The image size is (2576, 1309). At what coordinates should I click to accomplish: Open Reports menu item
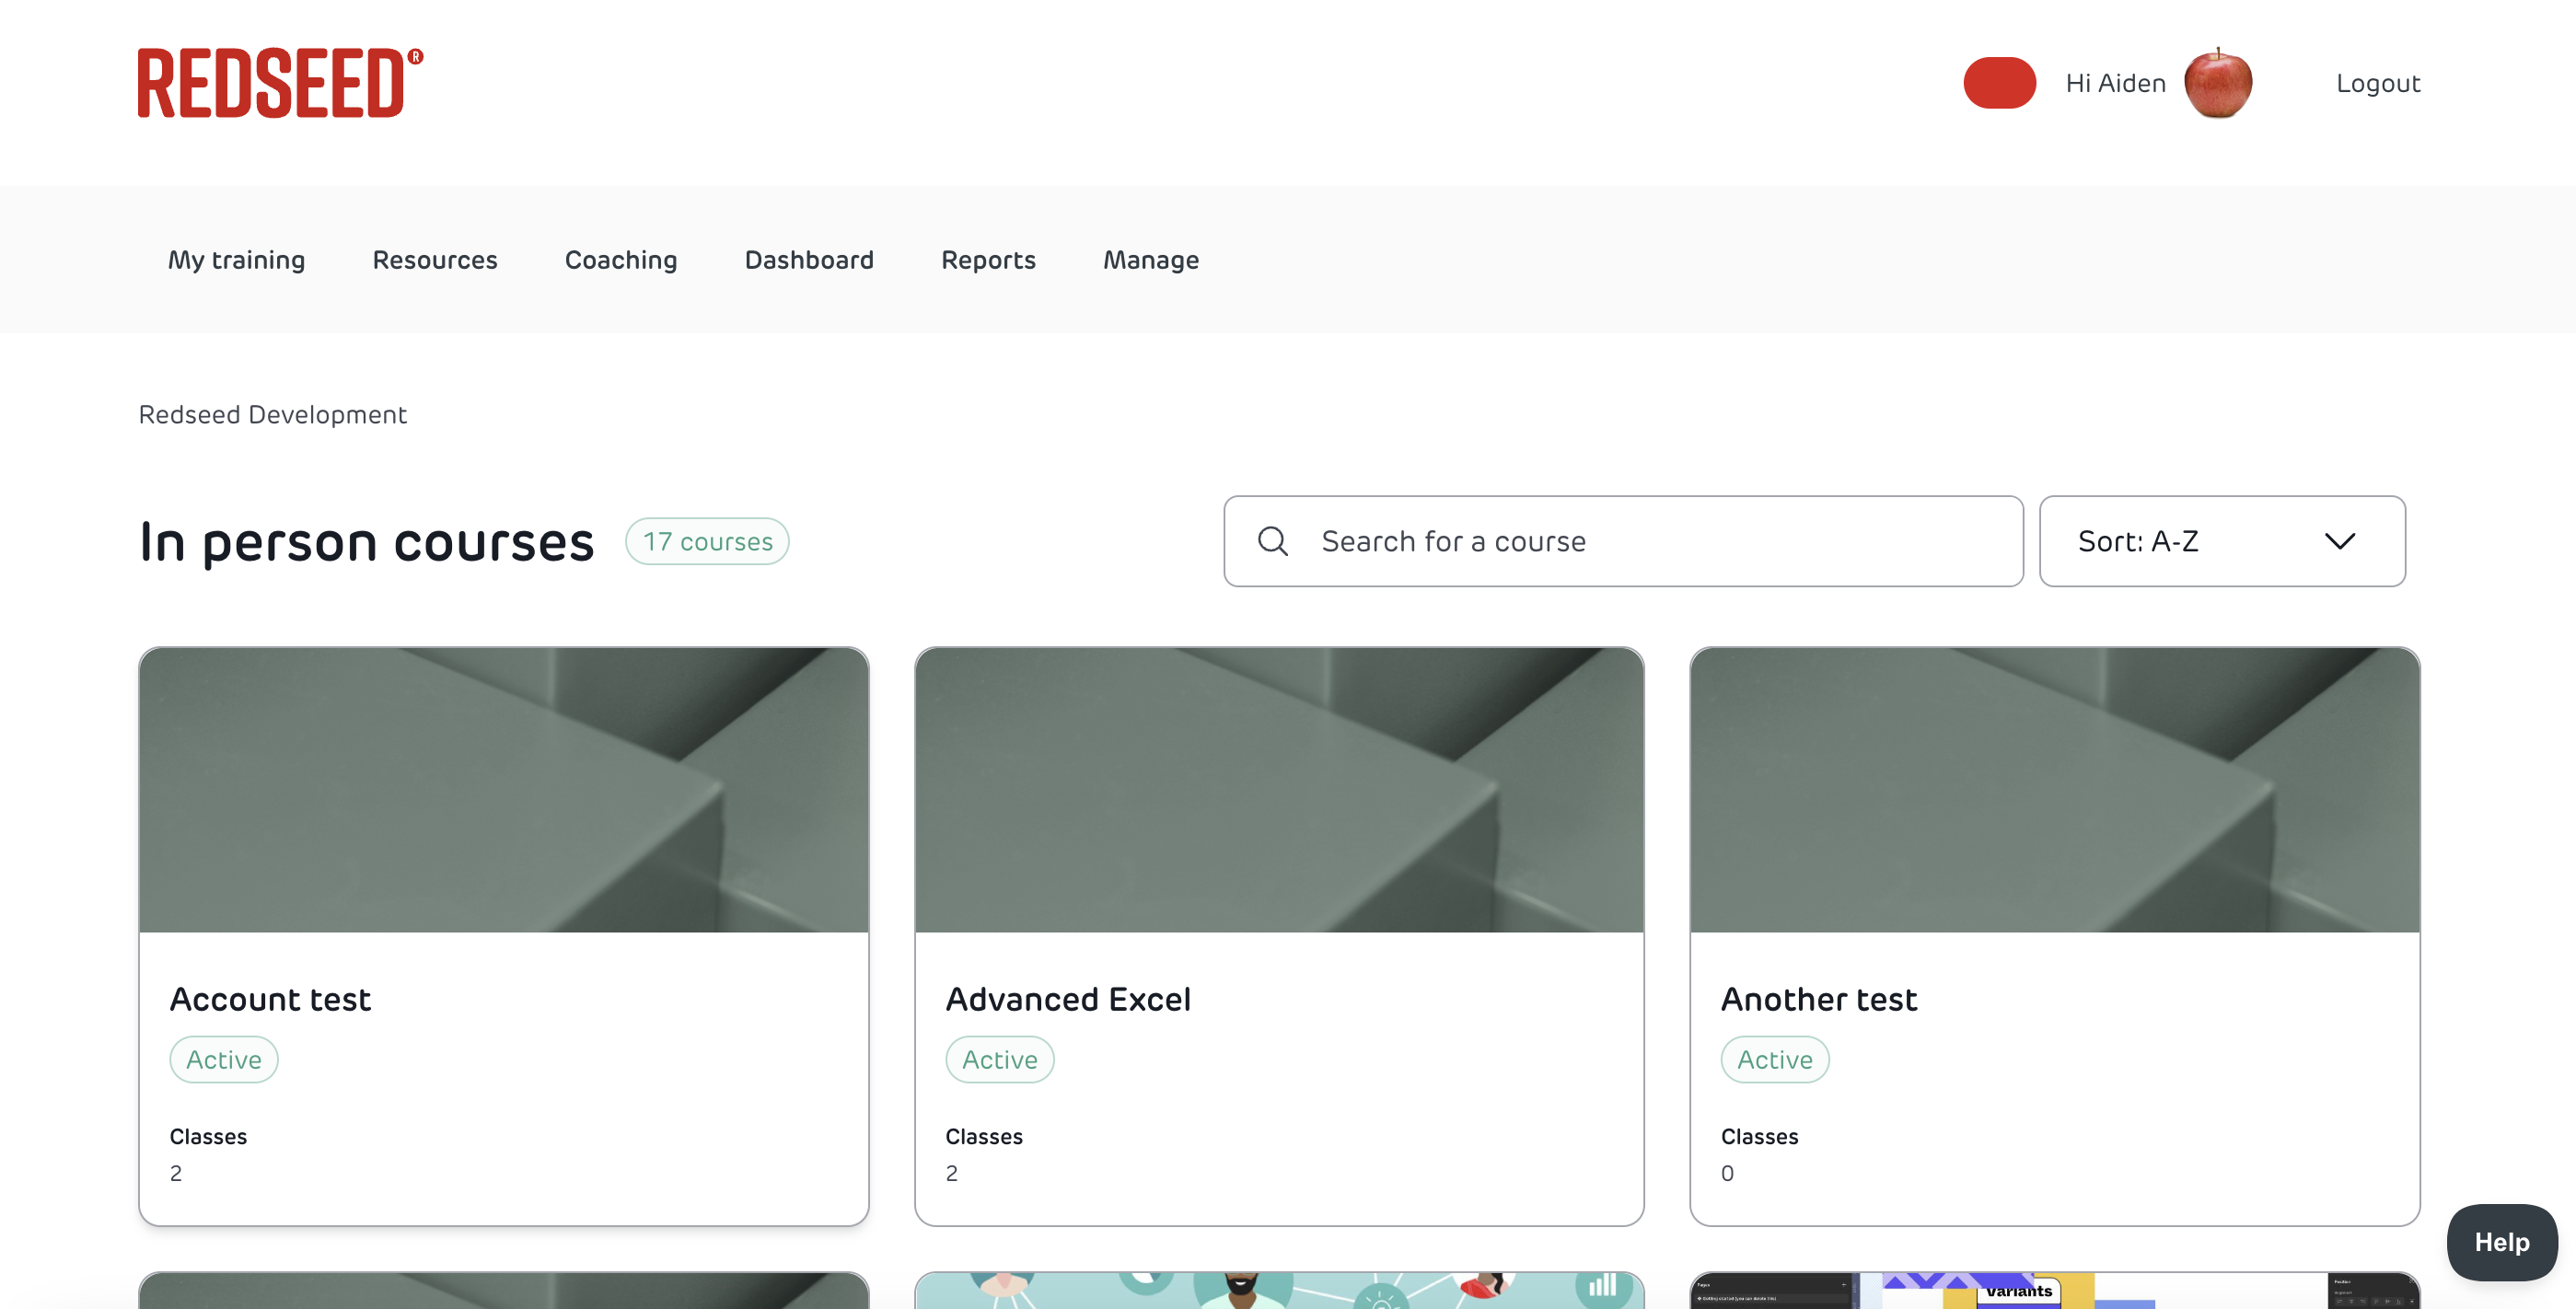pyautogui.click(x=987, y=260)
